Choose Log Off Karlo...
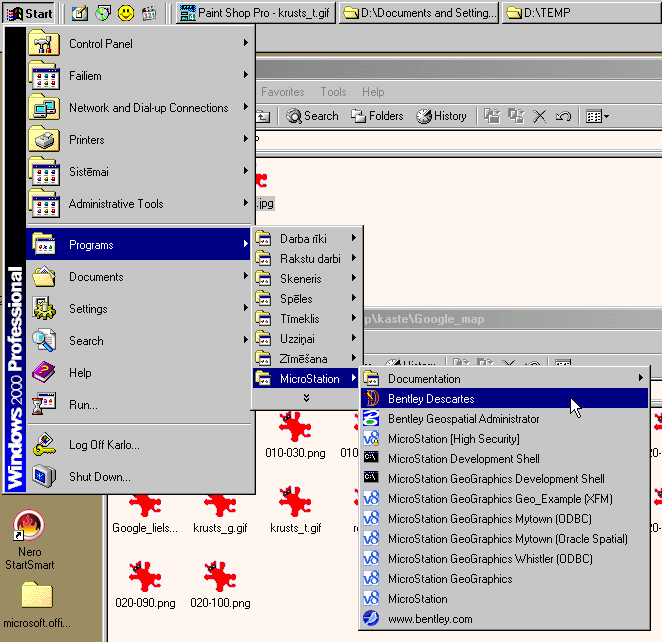 139,444
